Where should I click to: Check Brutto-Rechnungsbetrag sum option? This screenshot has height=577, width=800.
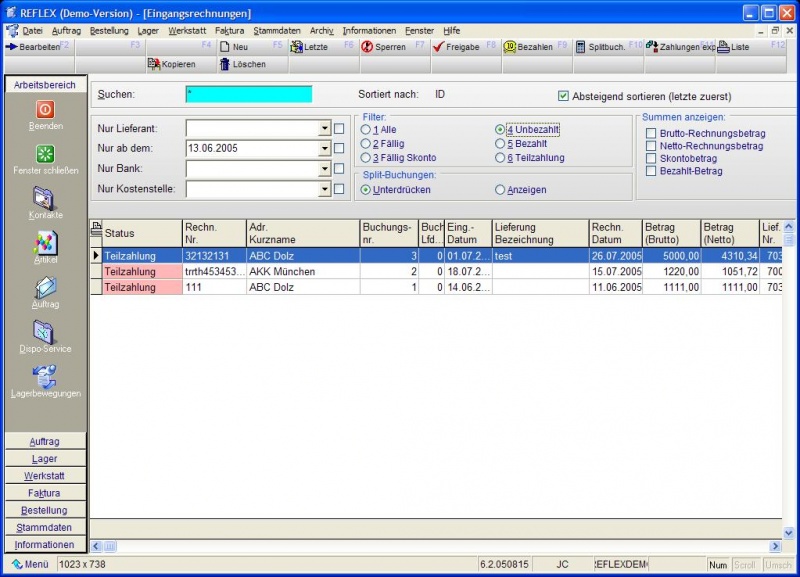pos(651,133)
